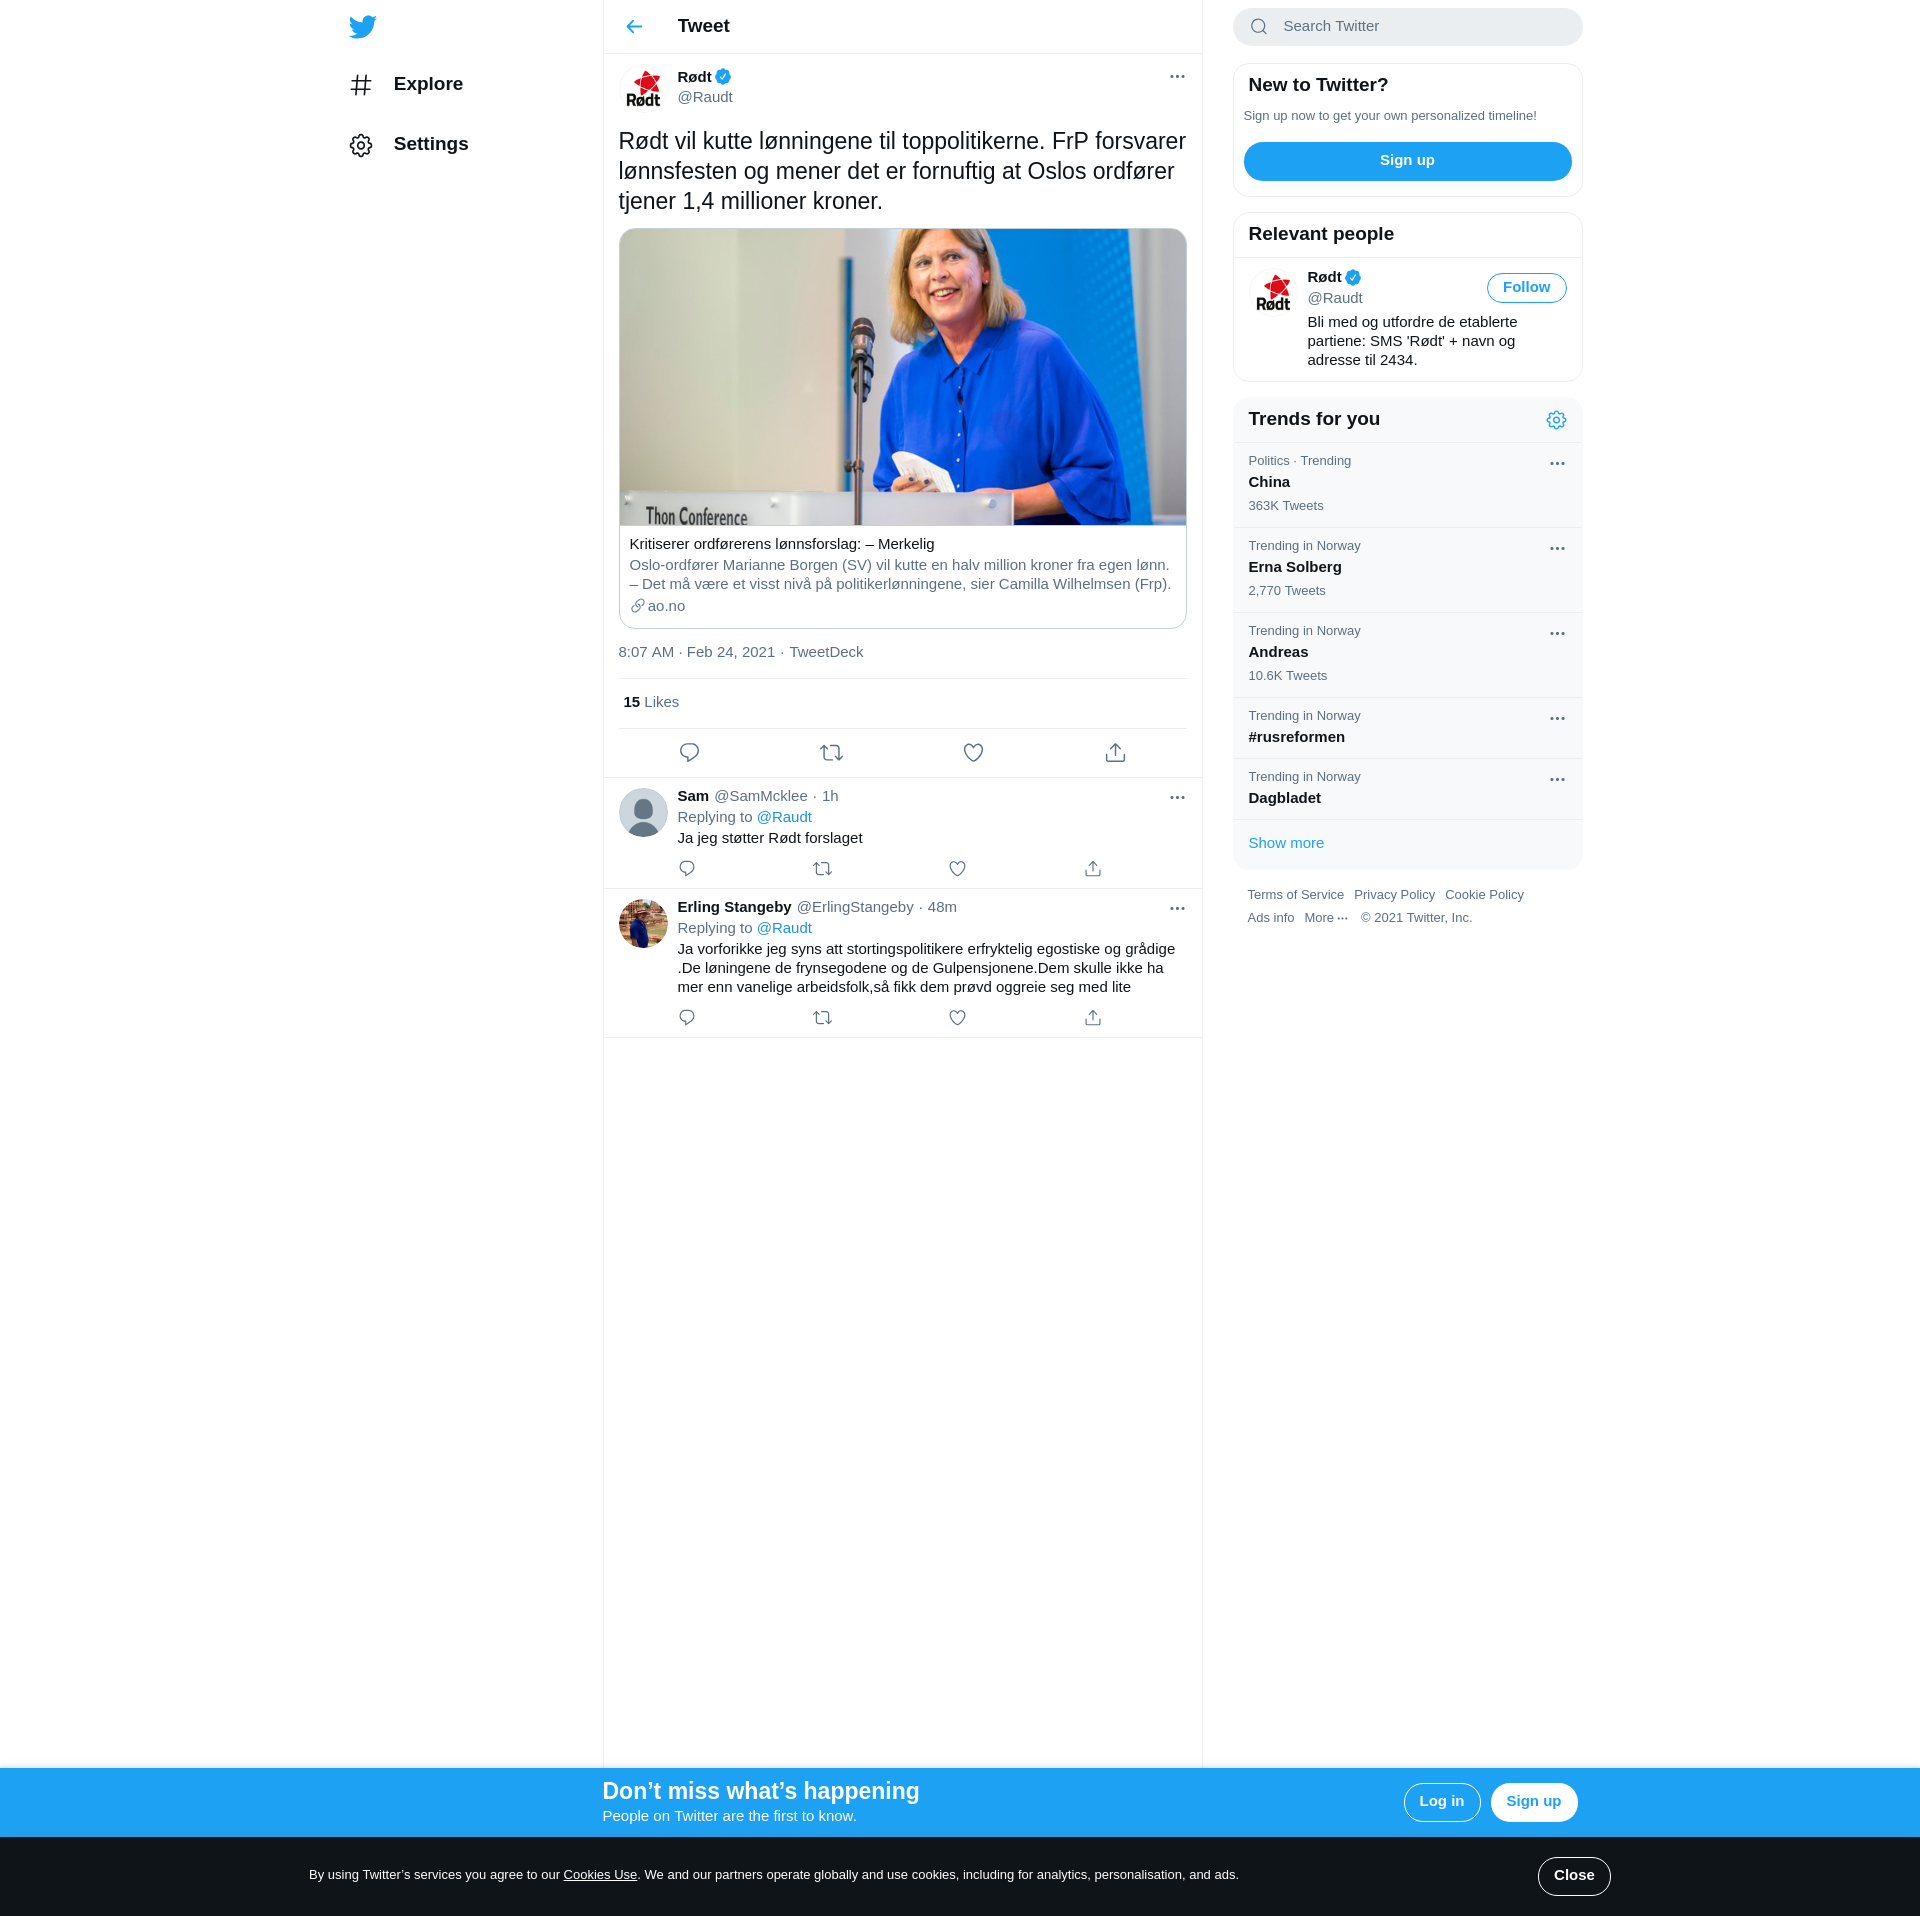Reply to Sam's tweet

(x=687, y=869)
